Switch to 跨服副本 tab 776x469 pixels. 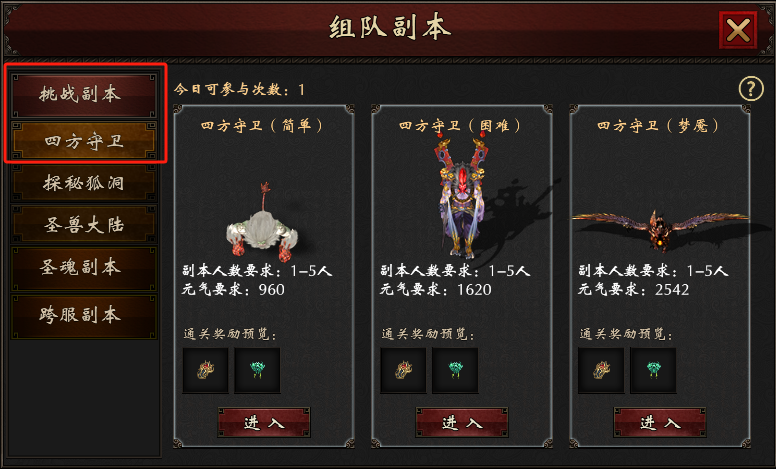point(84,316)
